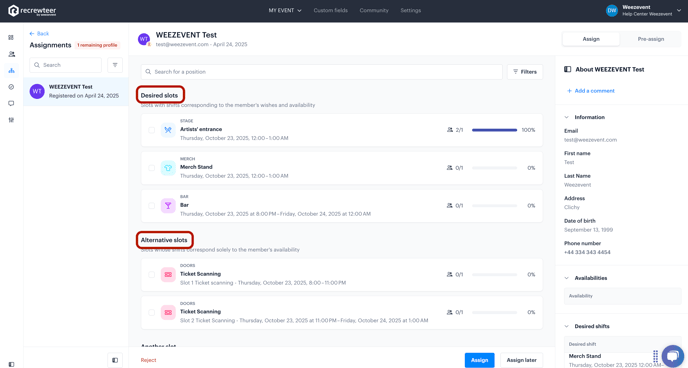Collapse the Availabilities section

tap(566, 278)
